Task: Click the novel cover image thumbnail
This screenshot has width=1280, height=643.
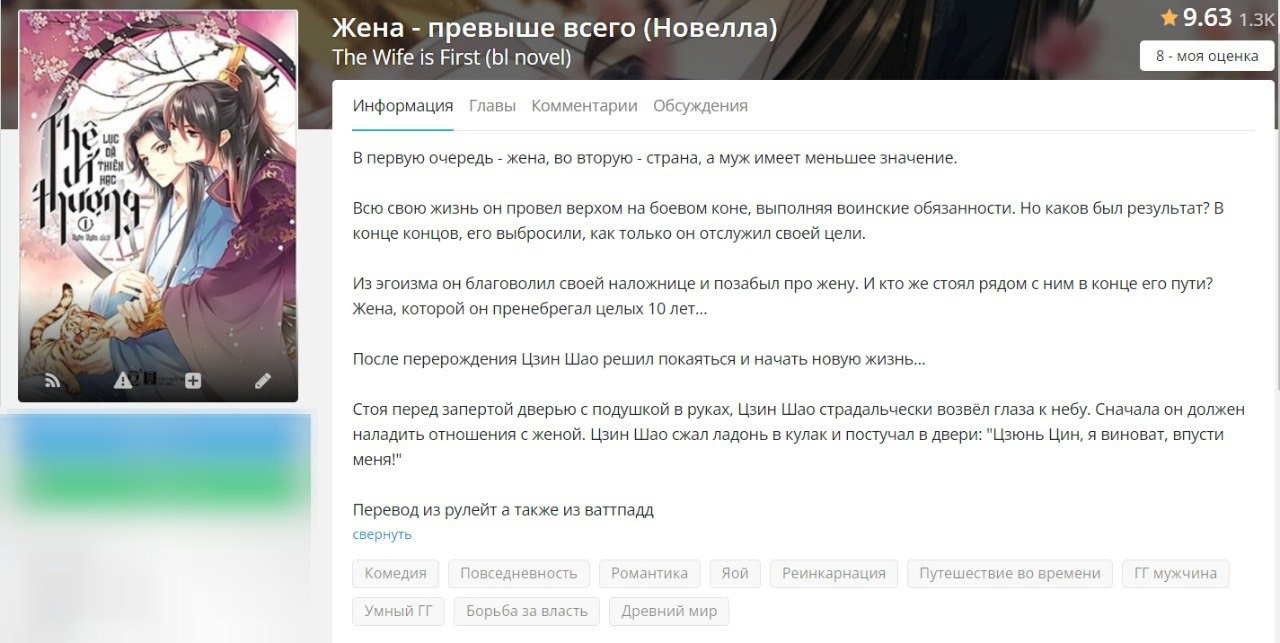Action: [x=158, y=205]
